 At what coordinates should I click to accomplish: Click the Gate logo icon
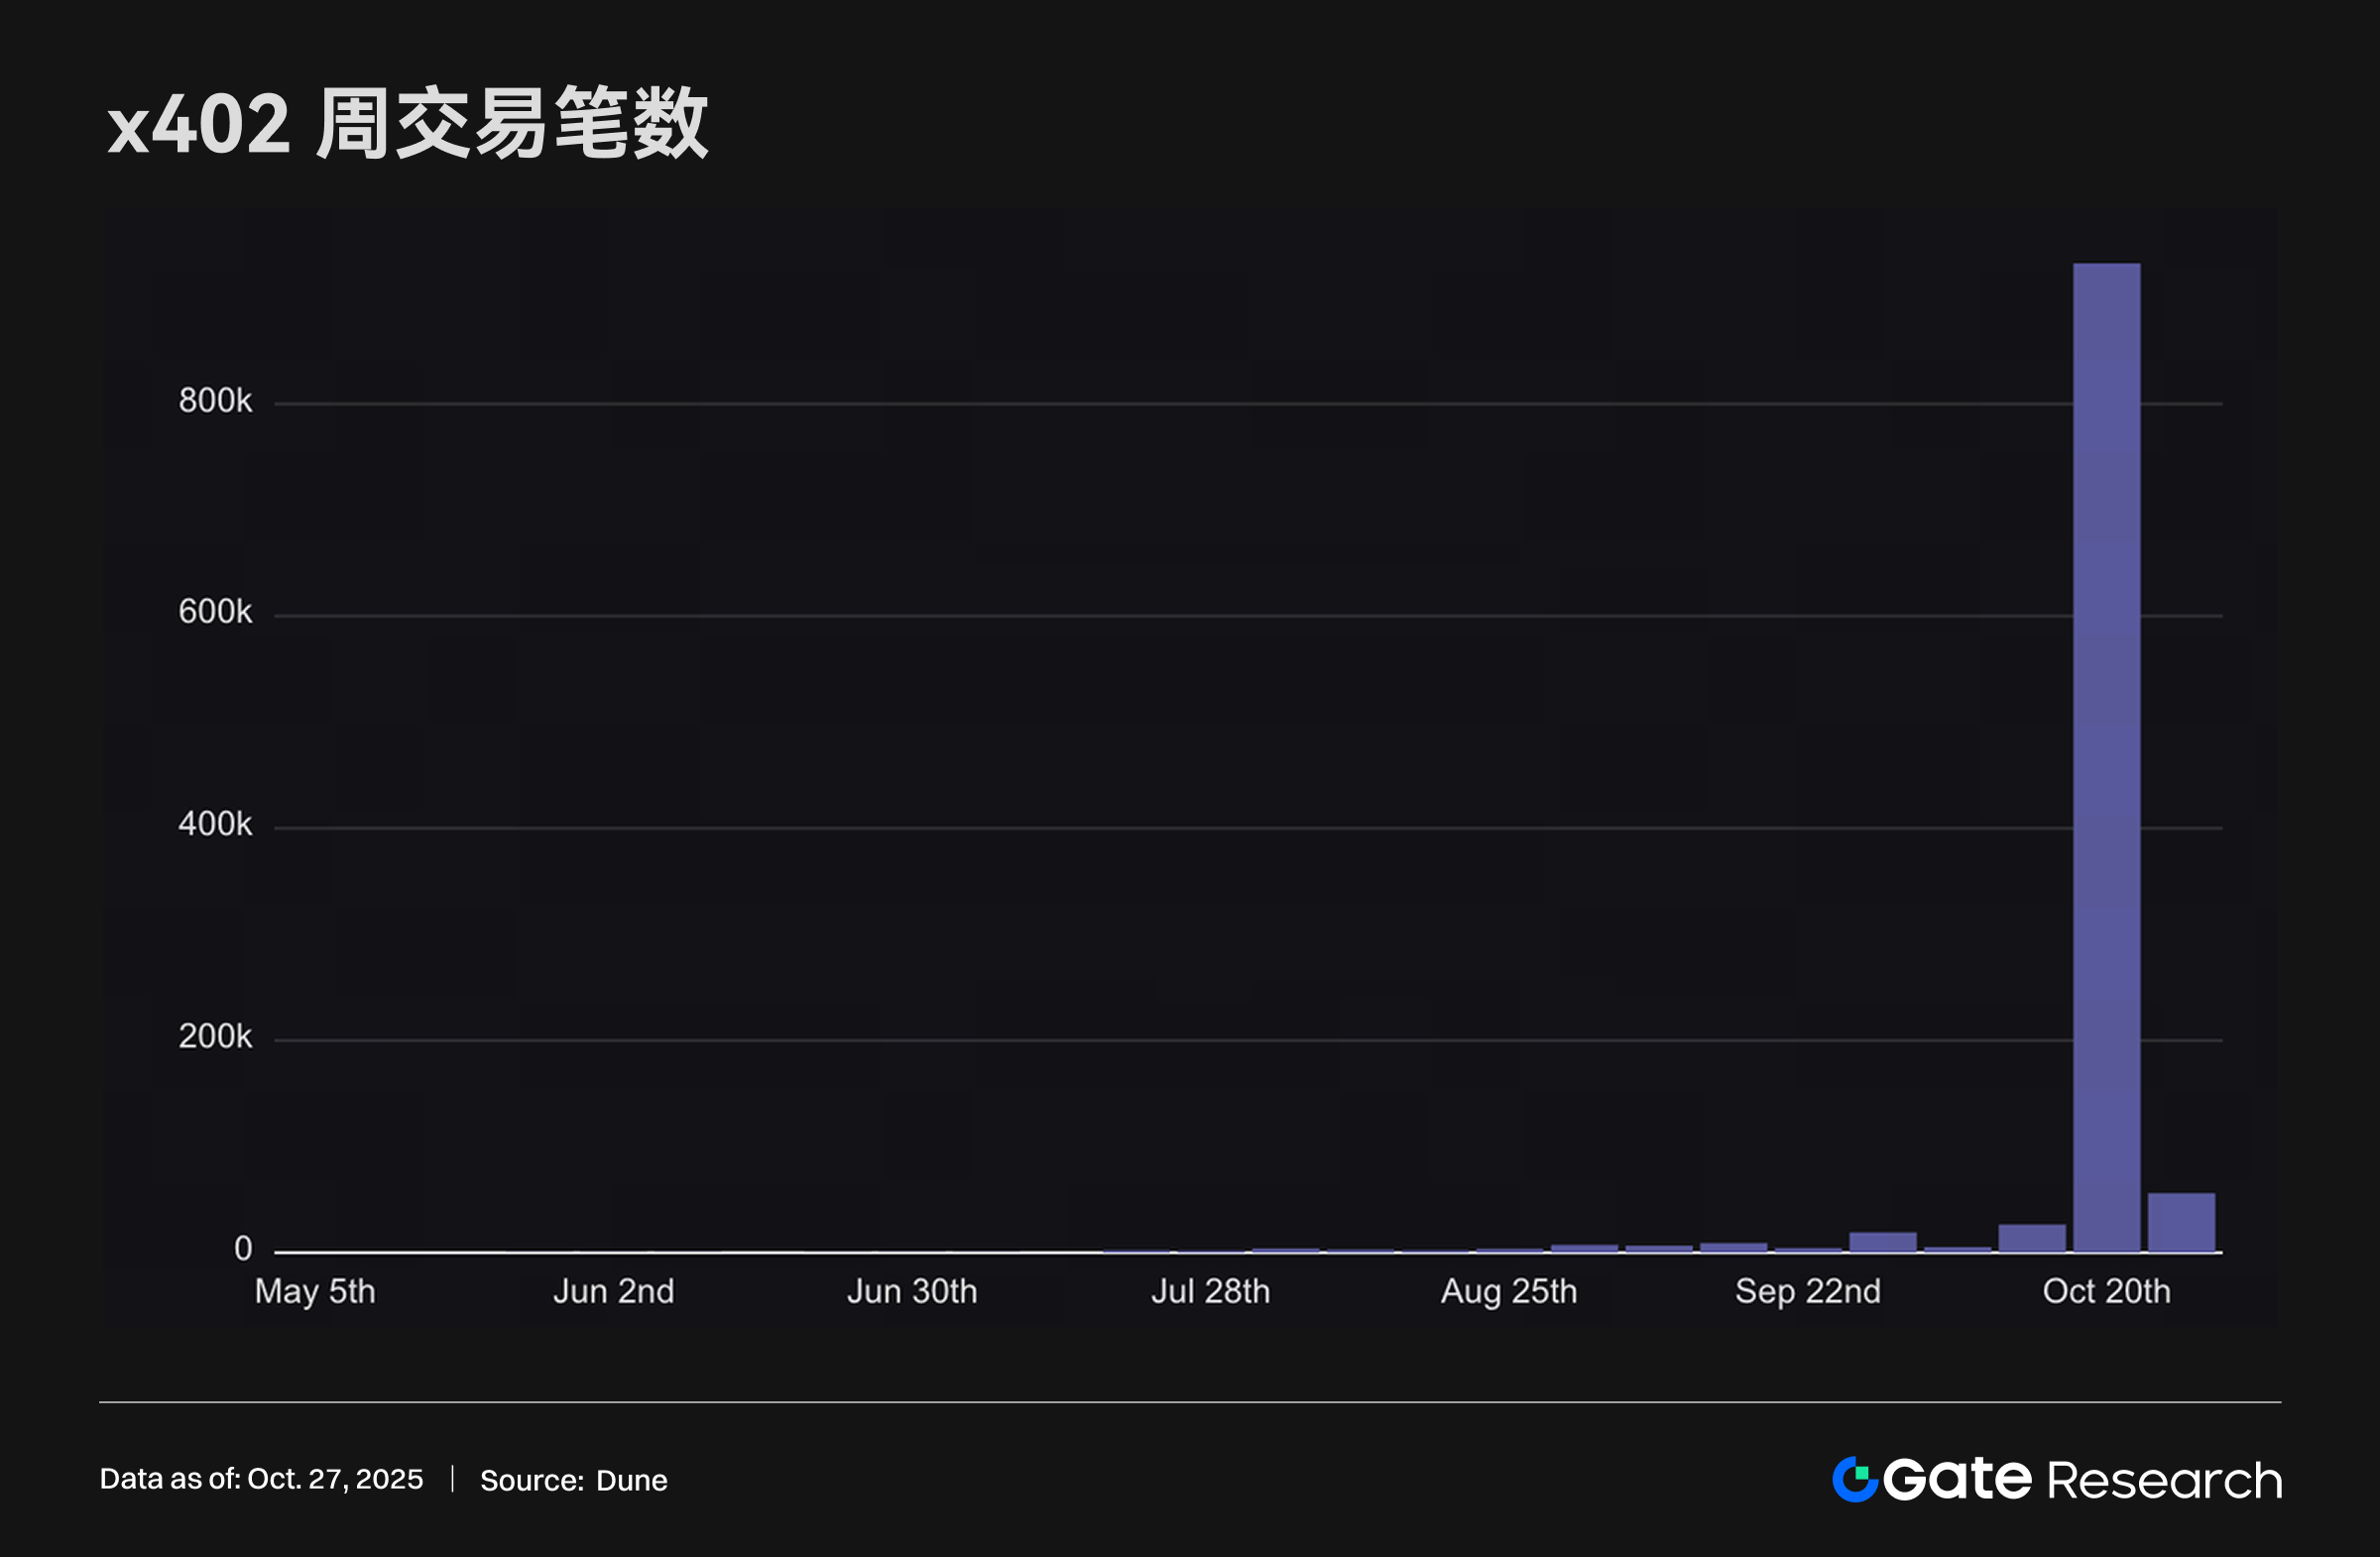pos(1854,1479)
